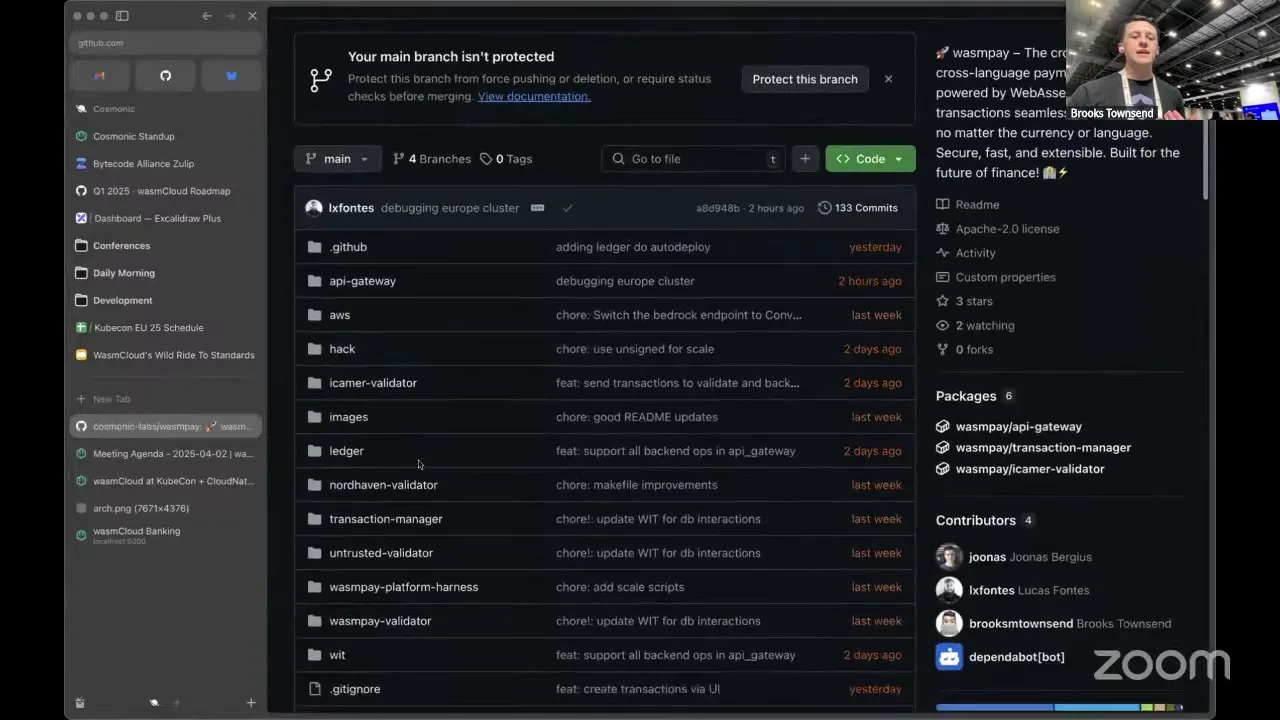This screenshot has height=720, width=1280.
Task: Open the pinned Bluesky favorite tile
Action: click(232, 75)
